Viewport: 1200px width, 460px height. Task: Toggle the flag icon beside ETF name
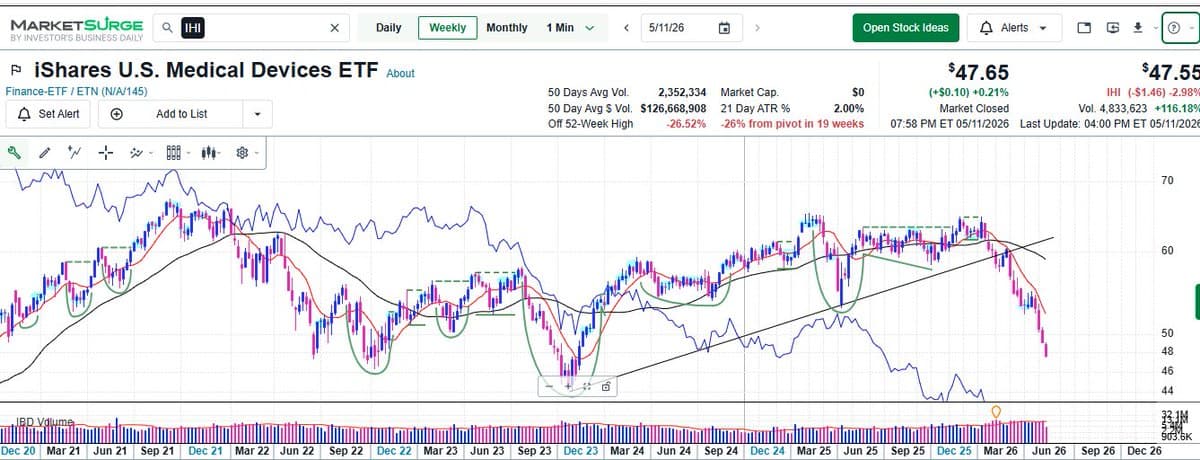tap(16, 71)
